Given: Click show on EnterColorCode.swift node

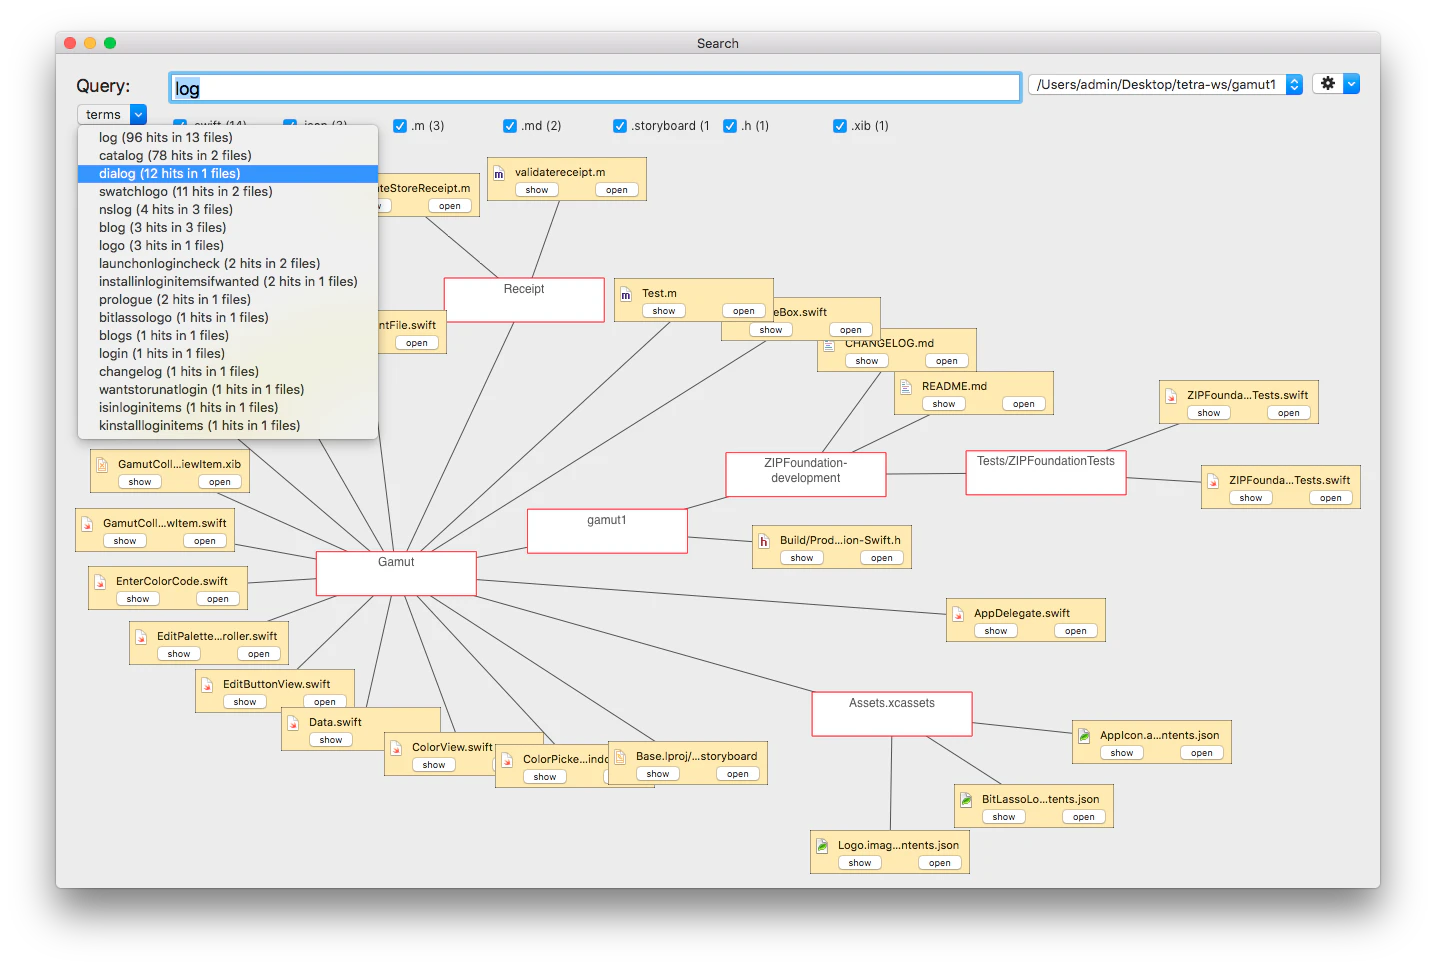Looking at the screenshot, I should (x=137, y=598).
